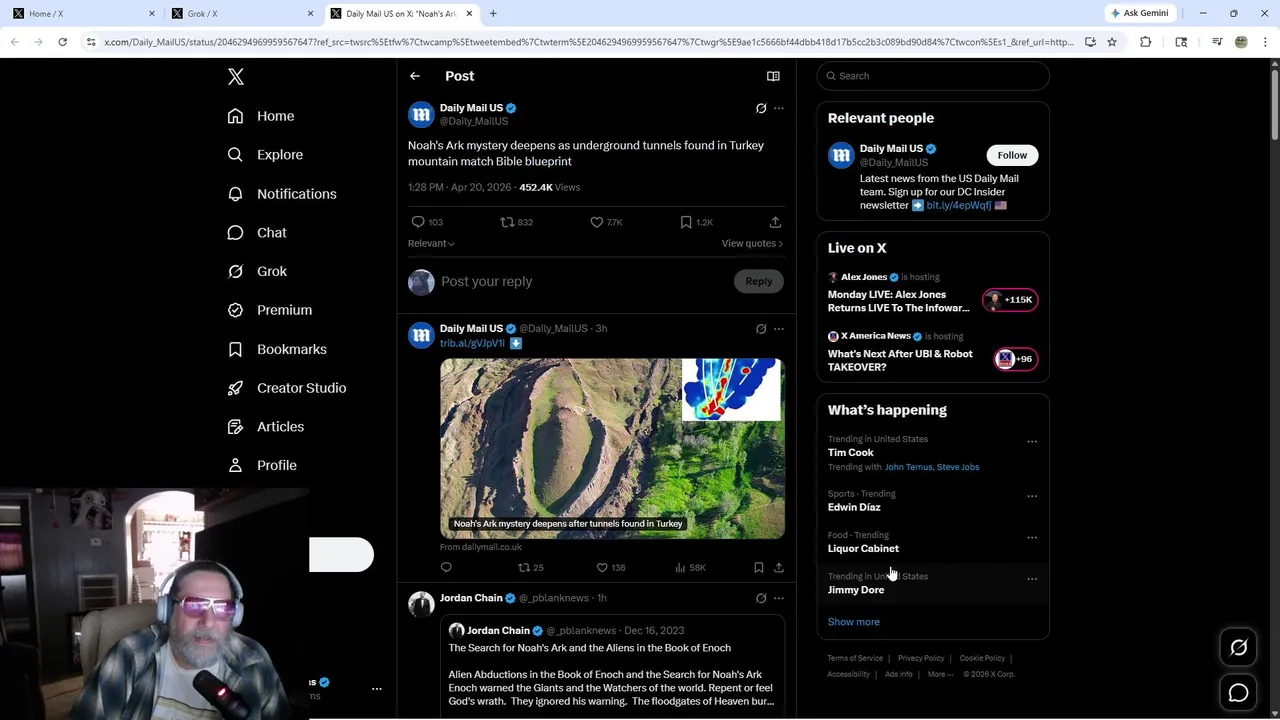Click Show more under What's happening
This screenshot has height=720, width=1280.
coord(854,622)
